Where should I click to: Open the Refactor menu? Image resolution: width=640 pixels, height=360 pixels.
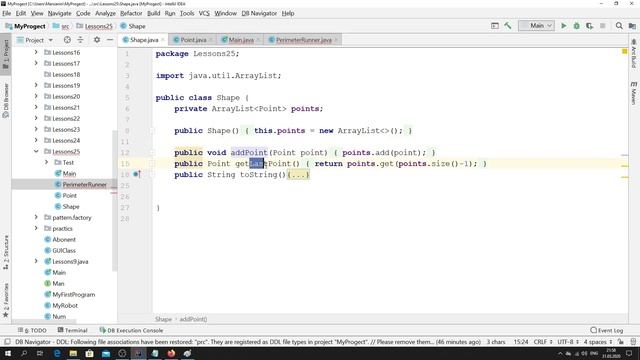(131, 13)
